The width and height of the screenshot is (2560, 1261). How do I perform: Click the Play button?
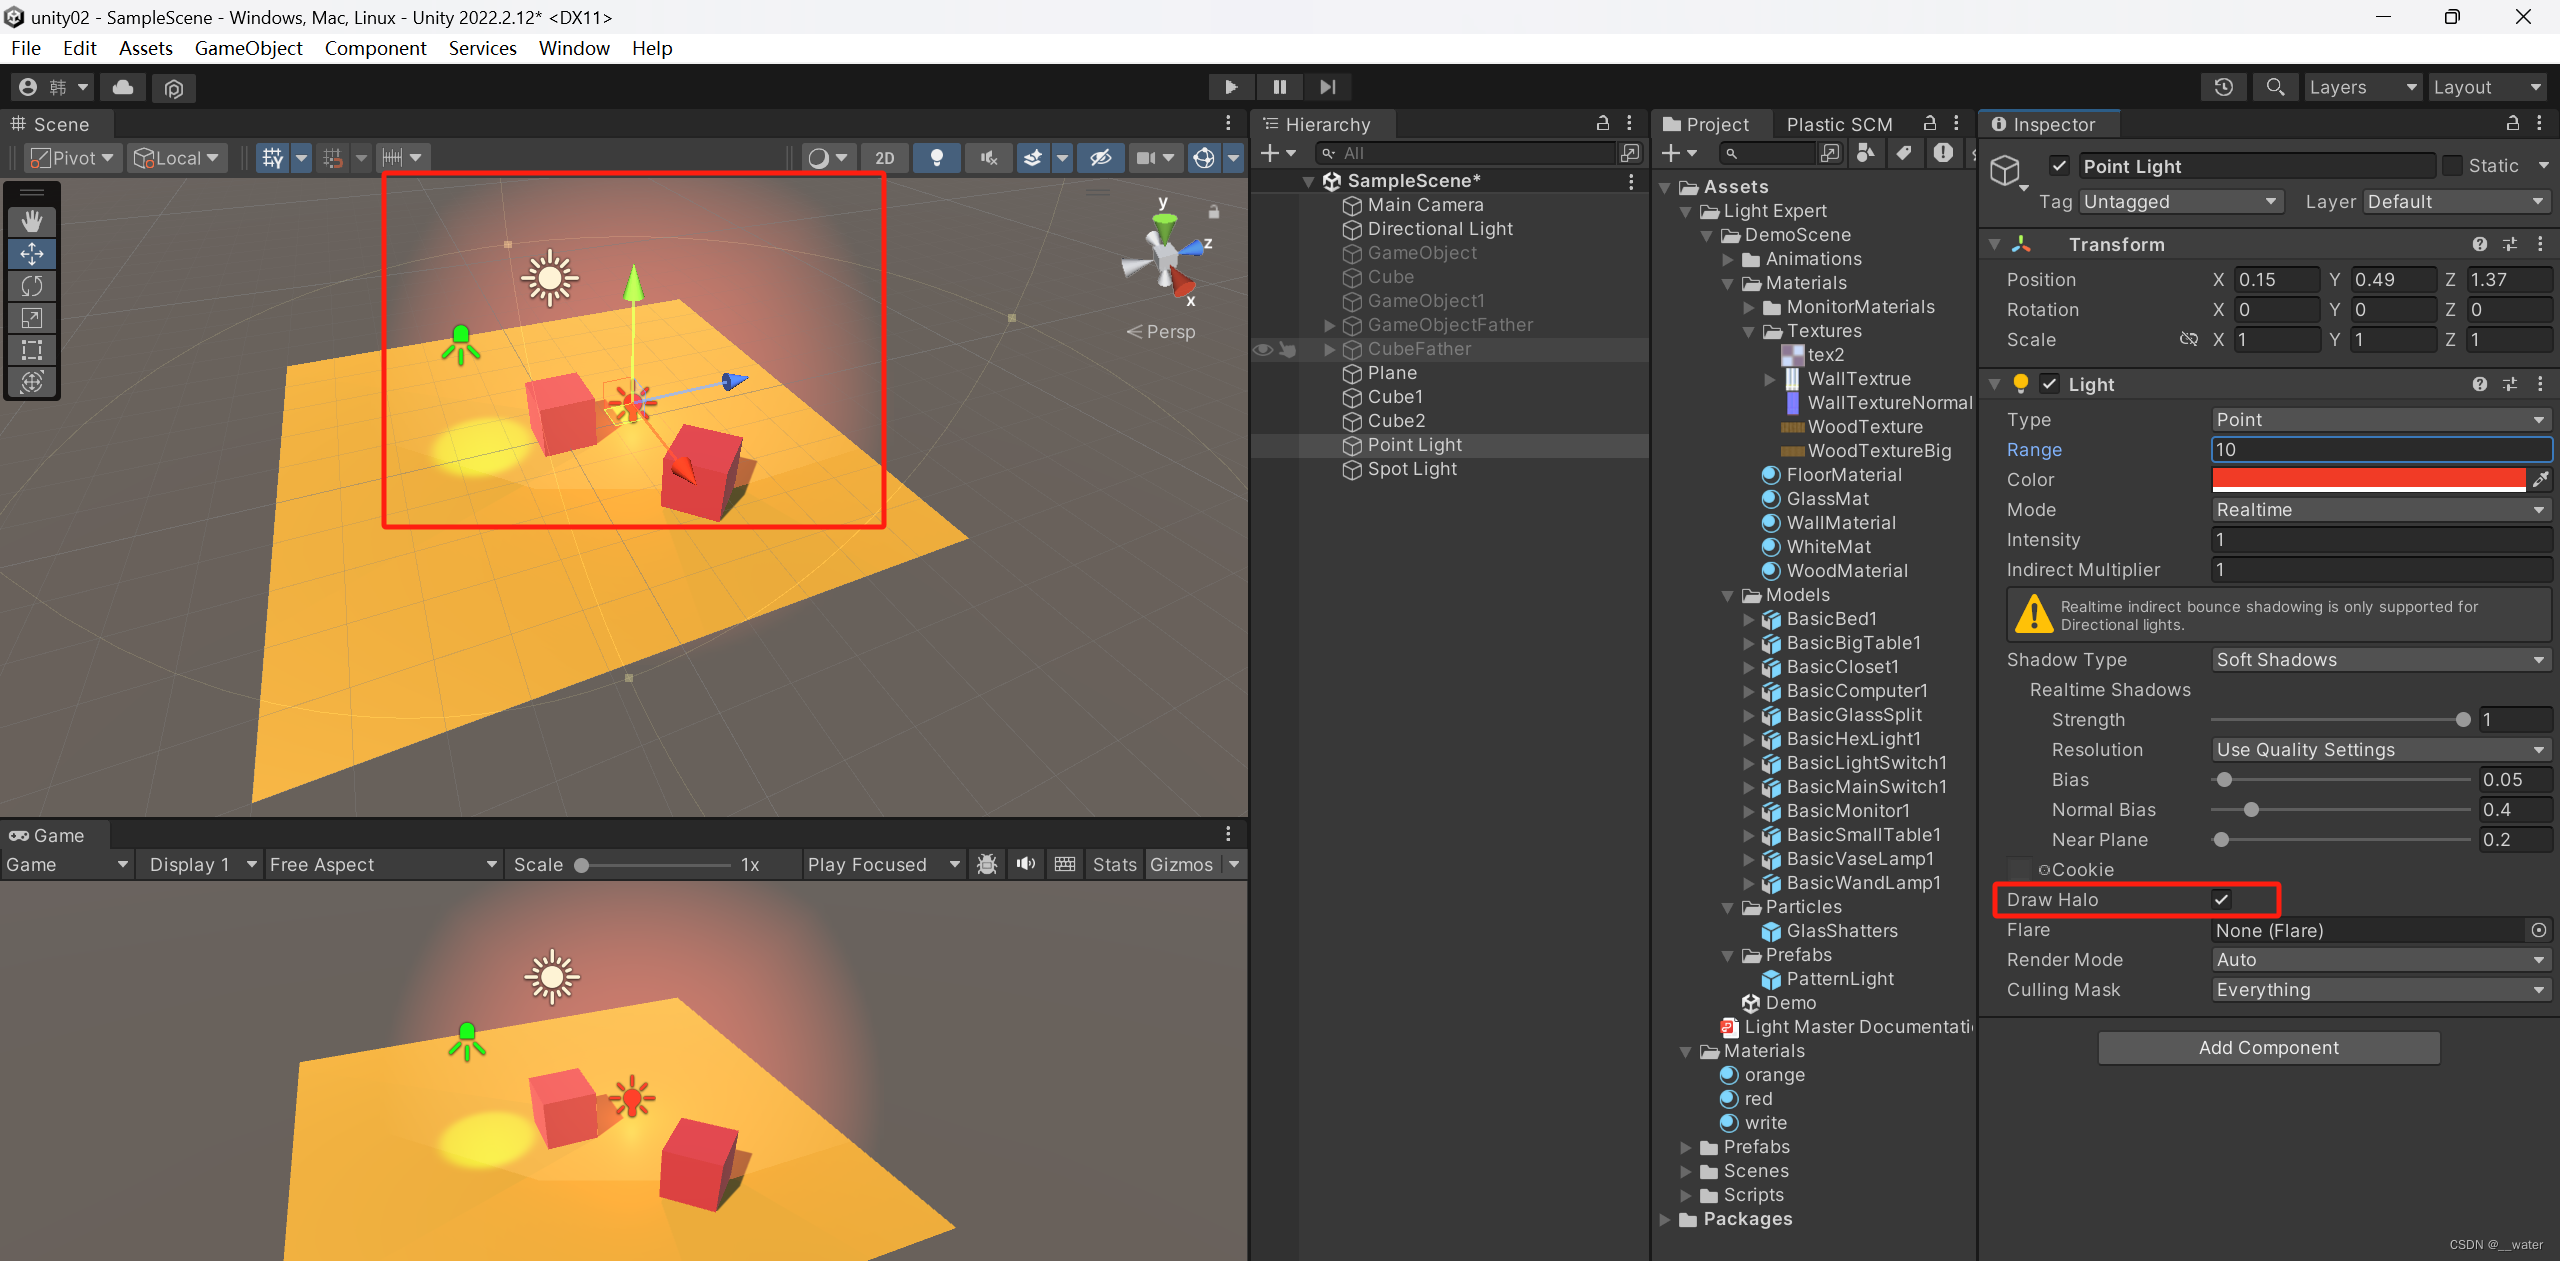[x=1231, y=87]
